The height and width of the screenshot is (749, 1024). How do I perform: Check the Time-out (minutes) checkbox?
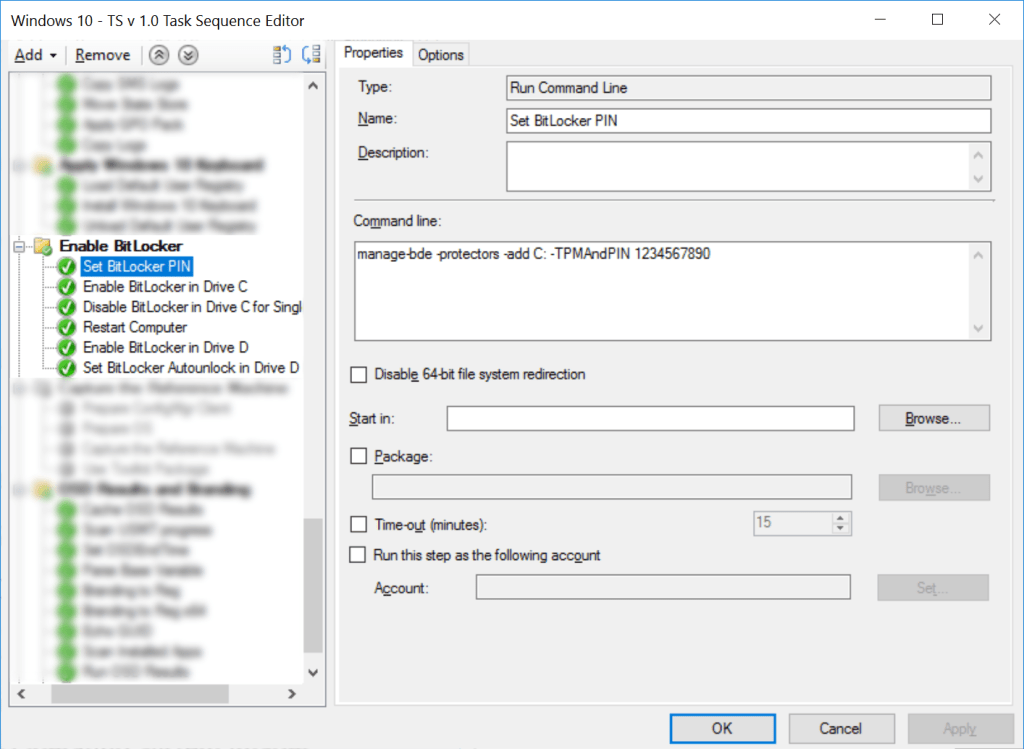pos(357,525)
